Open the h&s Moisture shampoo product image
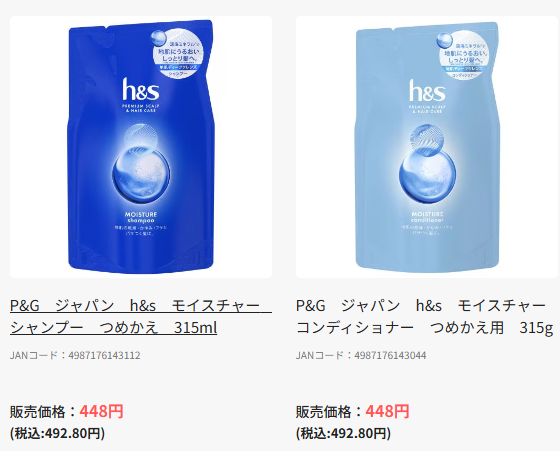 [x=141, y=147]
